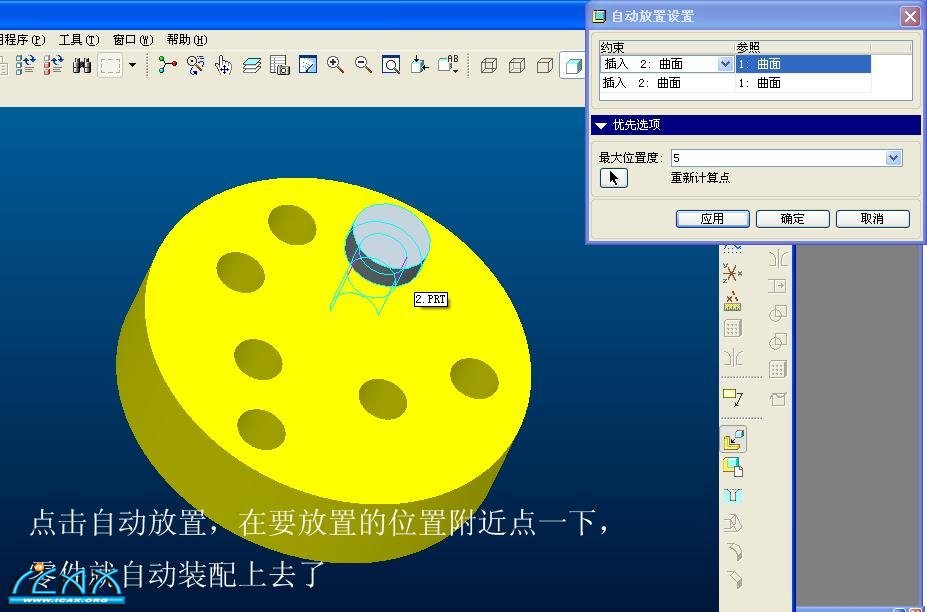Toggle wireframe display mode
Screen dimensions: 927x612
(489, 66)
